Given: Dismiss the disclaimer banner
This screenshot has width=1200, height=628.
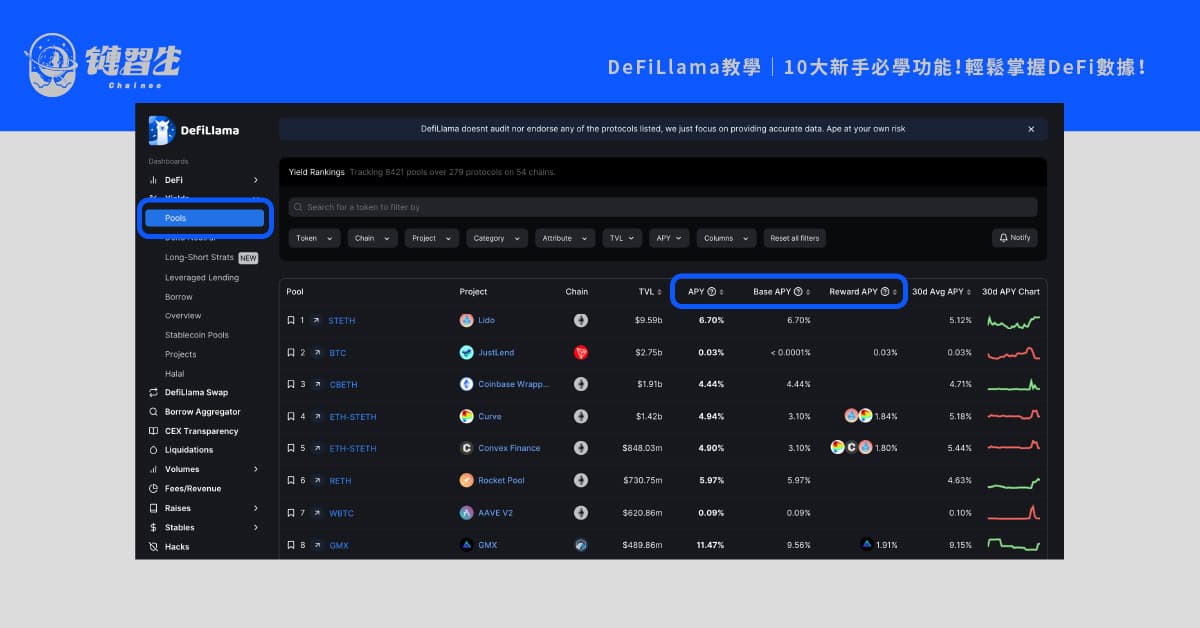Looking at the screenshot, I should coord(1031,129).
